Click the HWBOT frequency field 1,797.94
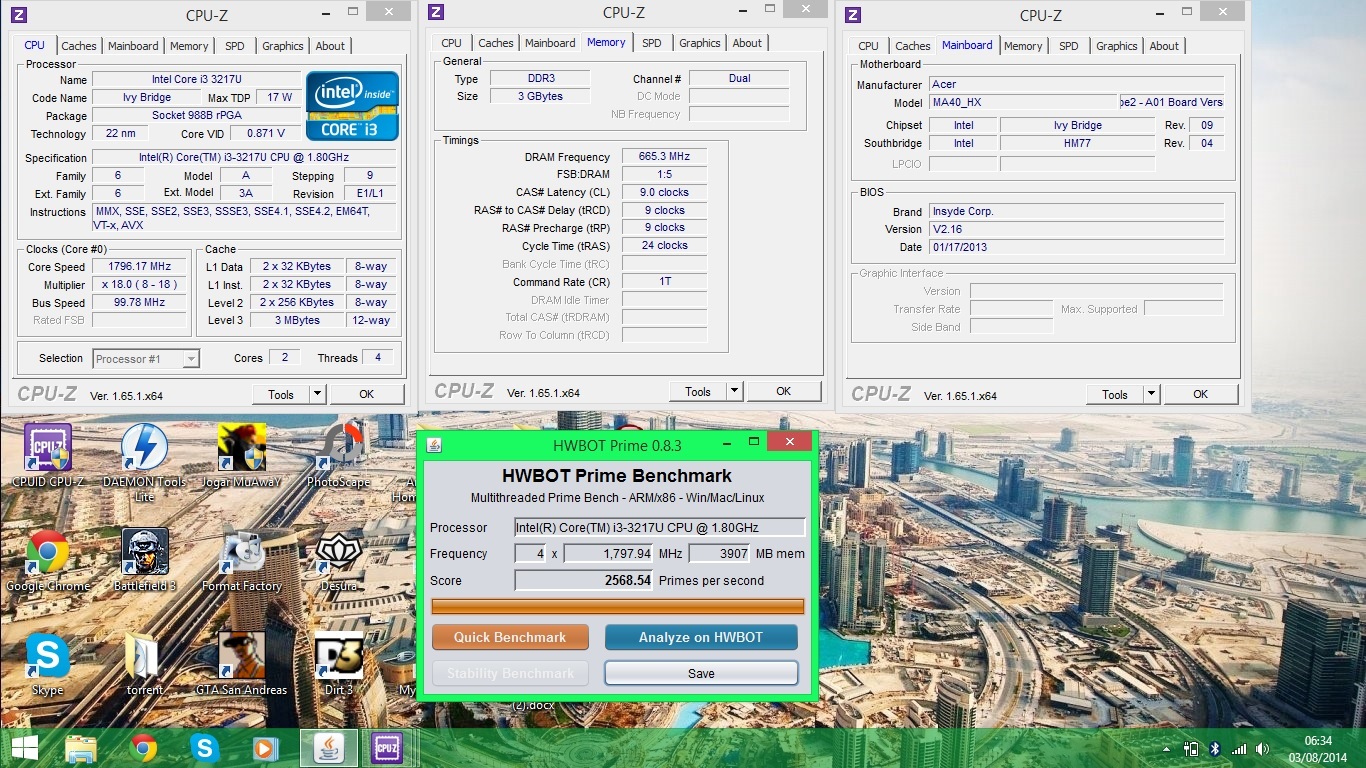 (609, 553)
